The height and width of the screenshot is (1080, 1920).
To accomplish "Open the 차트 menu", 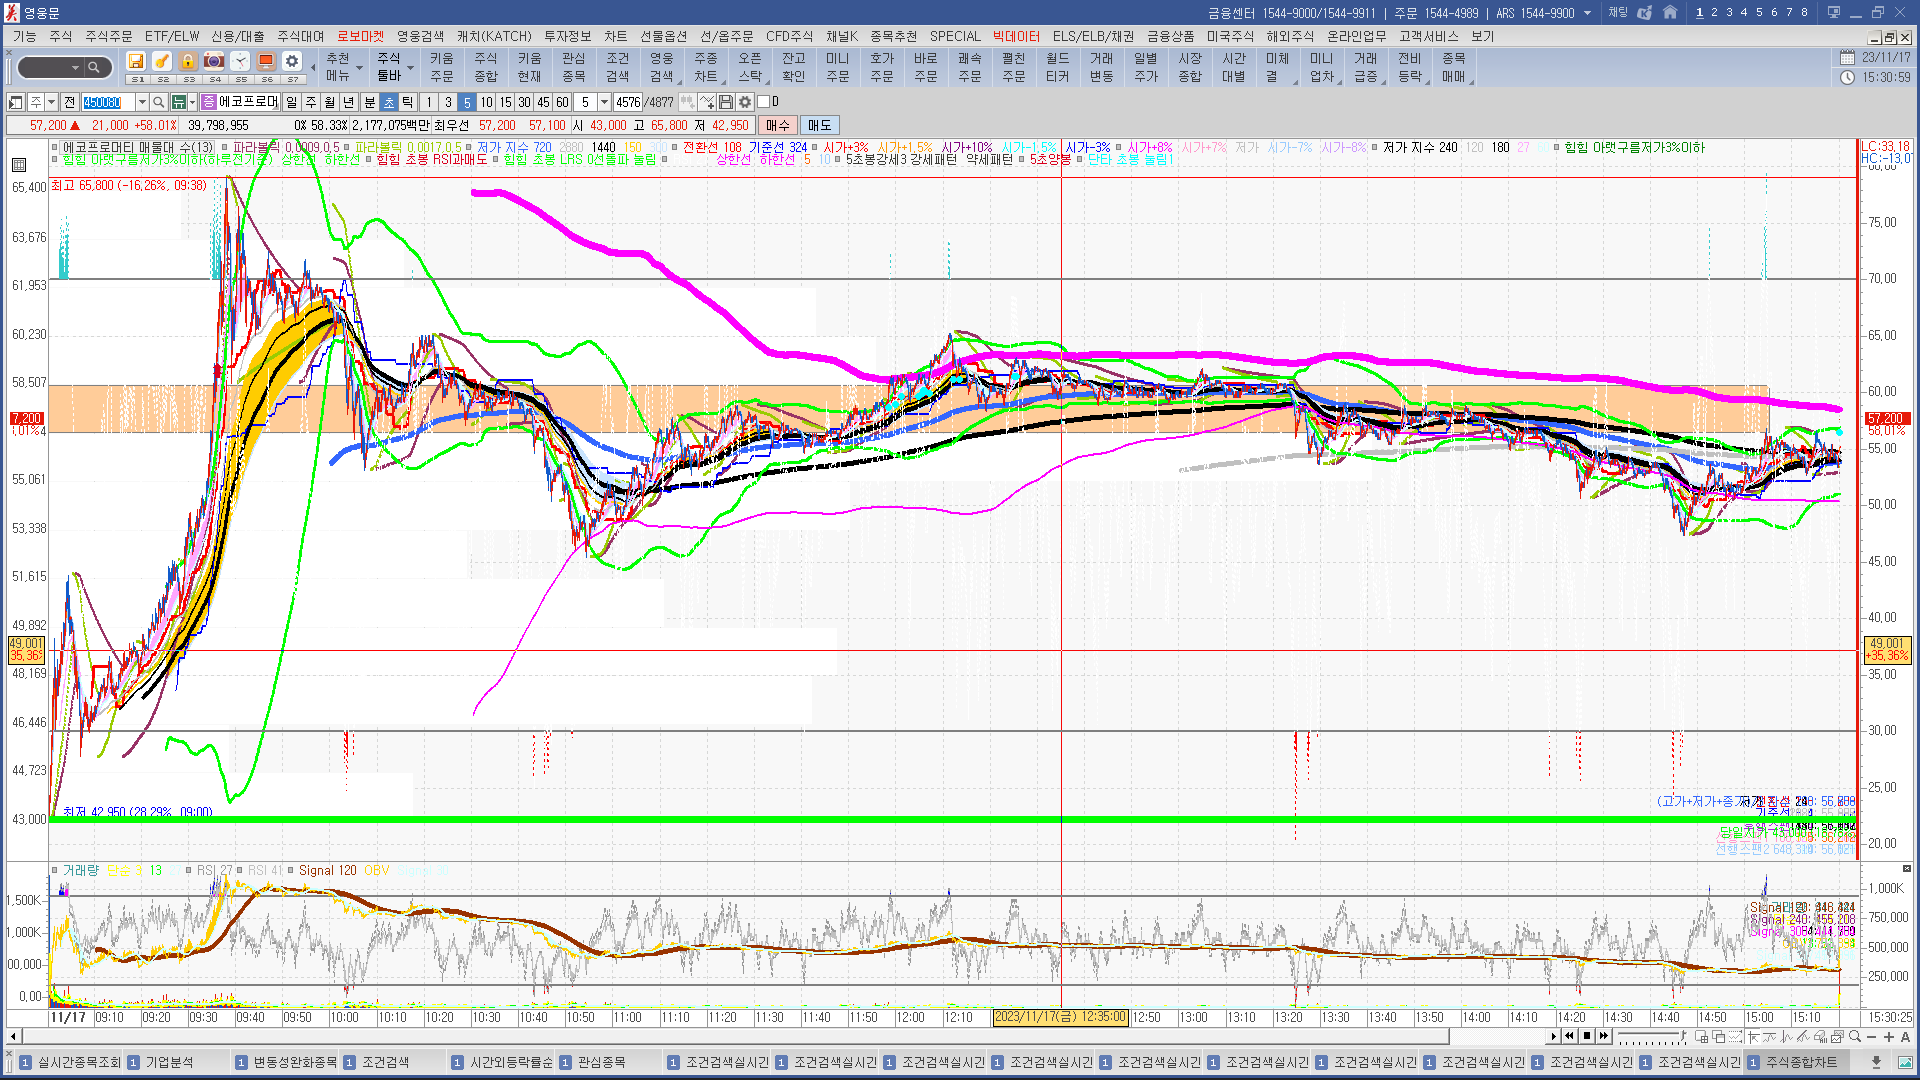I will click(615, 36).
